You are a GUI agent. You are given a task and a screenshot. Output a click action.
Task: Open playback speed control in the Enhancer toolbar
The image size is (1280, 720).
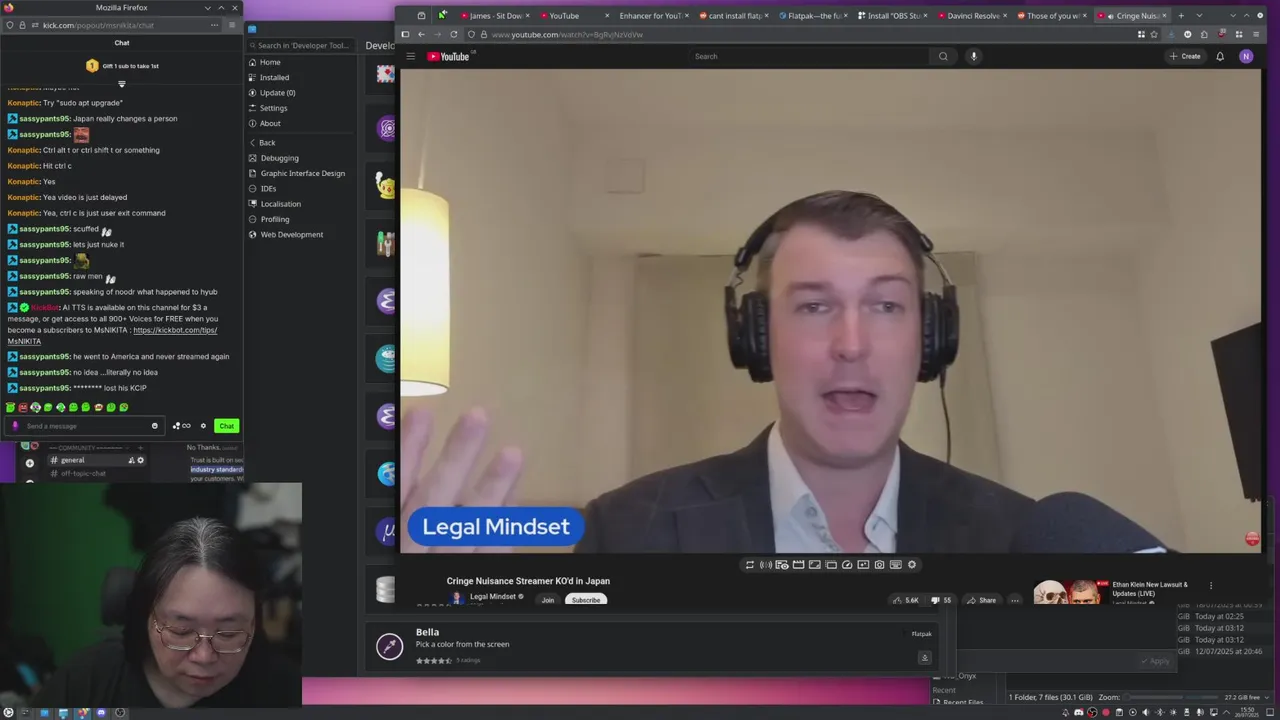[x=847, y=565]
